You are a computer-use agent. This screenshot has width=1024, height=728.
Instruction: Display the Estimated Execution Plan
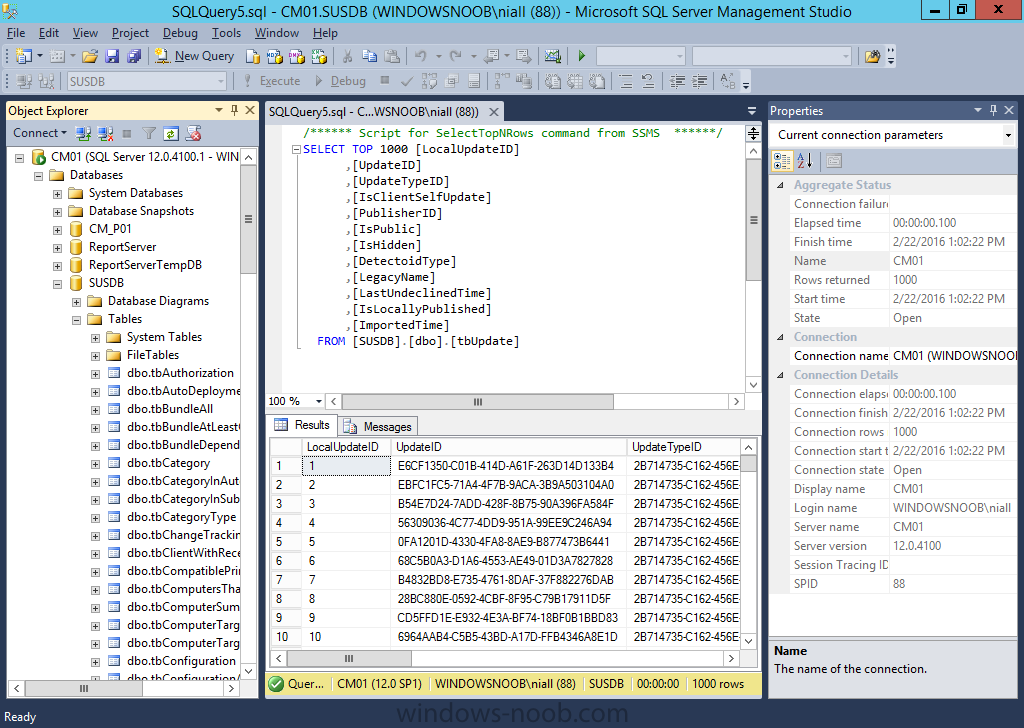(x=429, y=82)
